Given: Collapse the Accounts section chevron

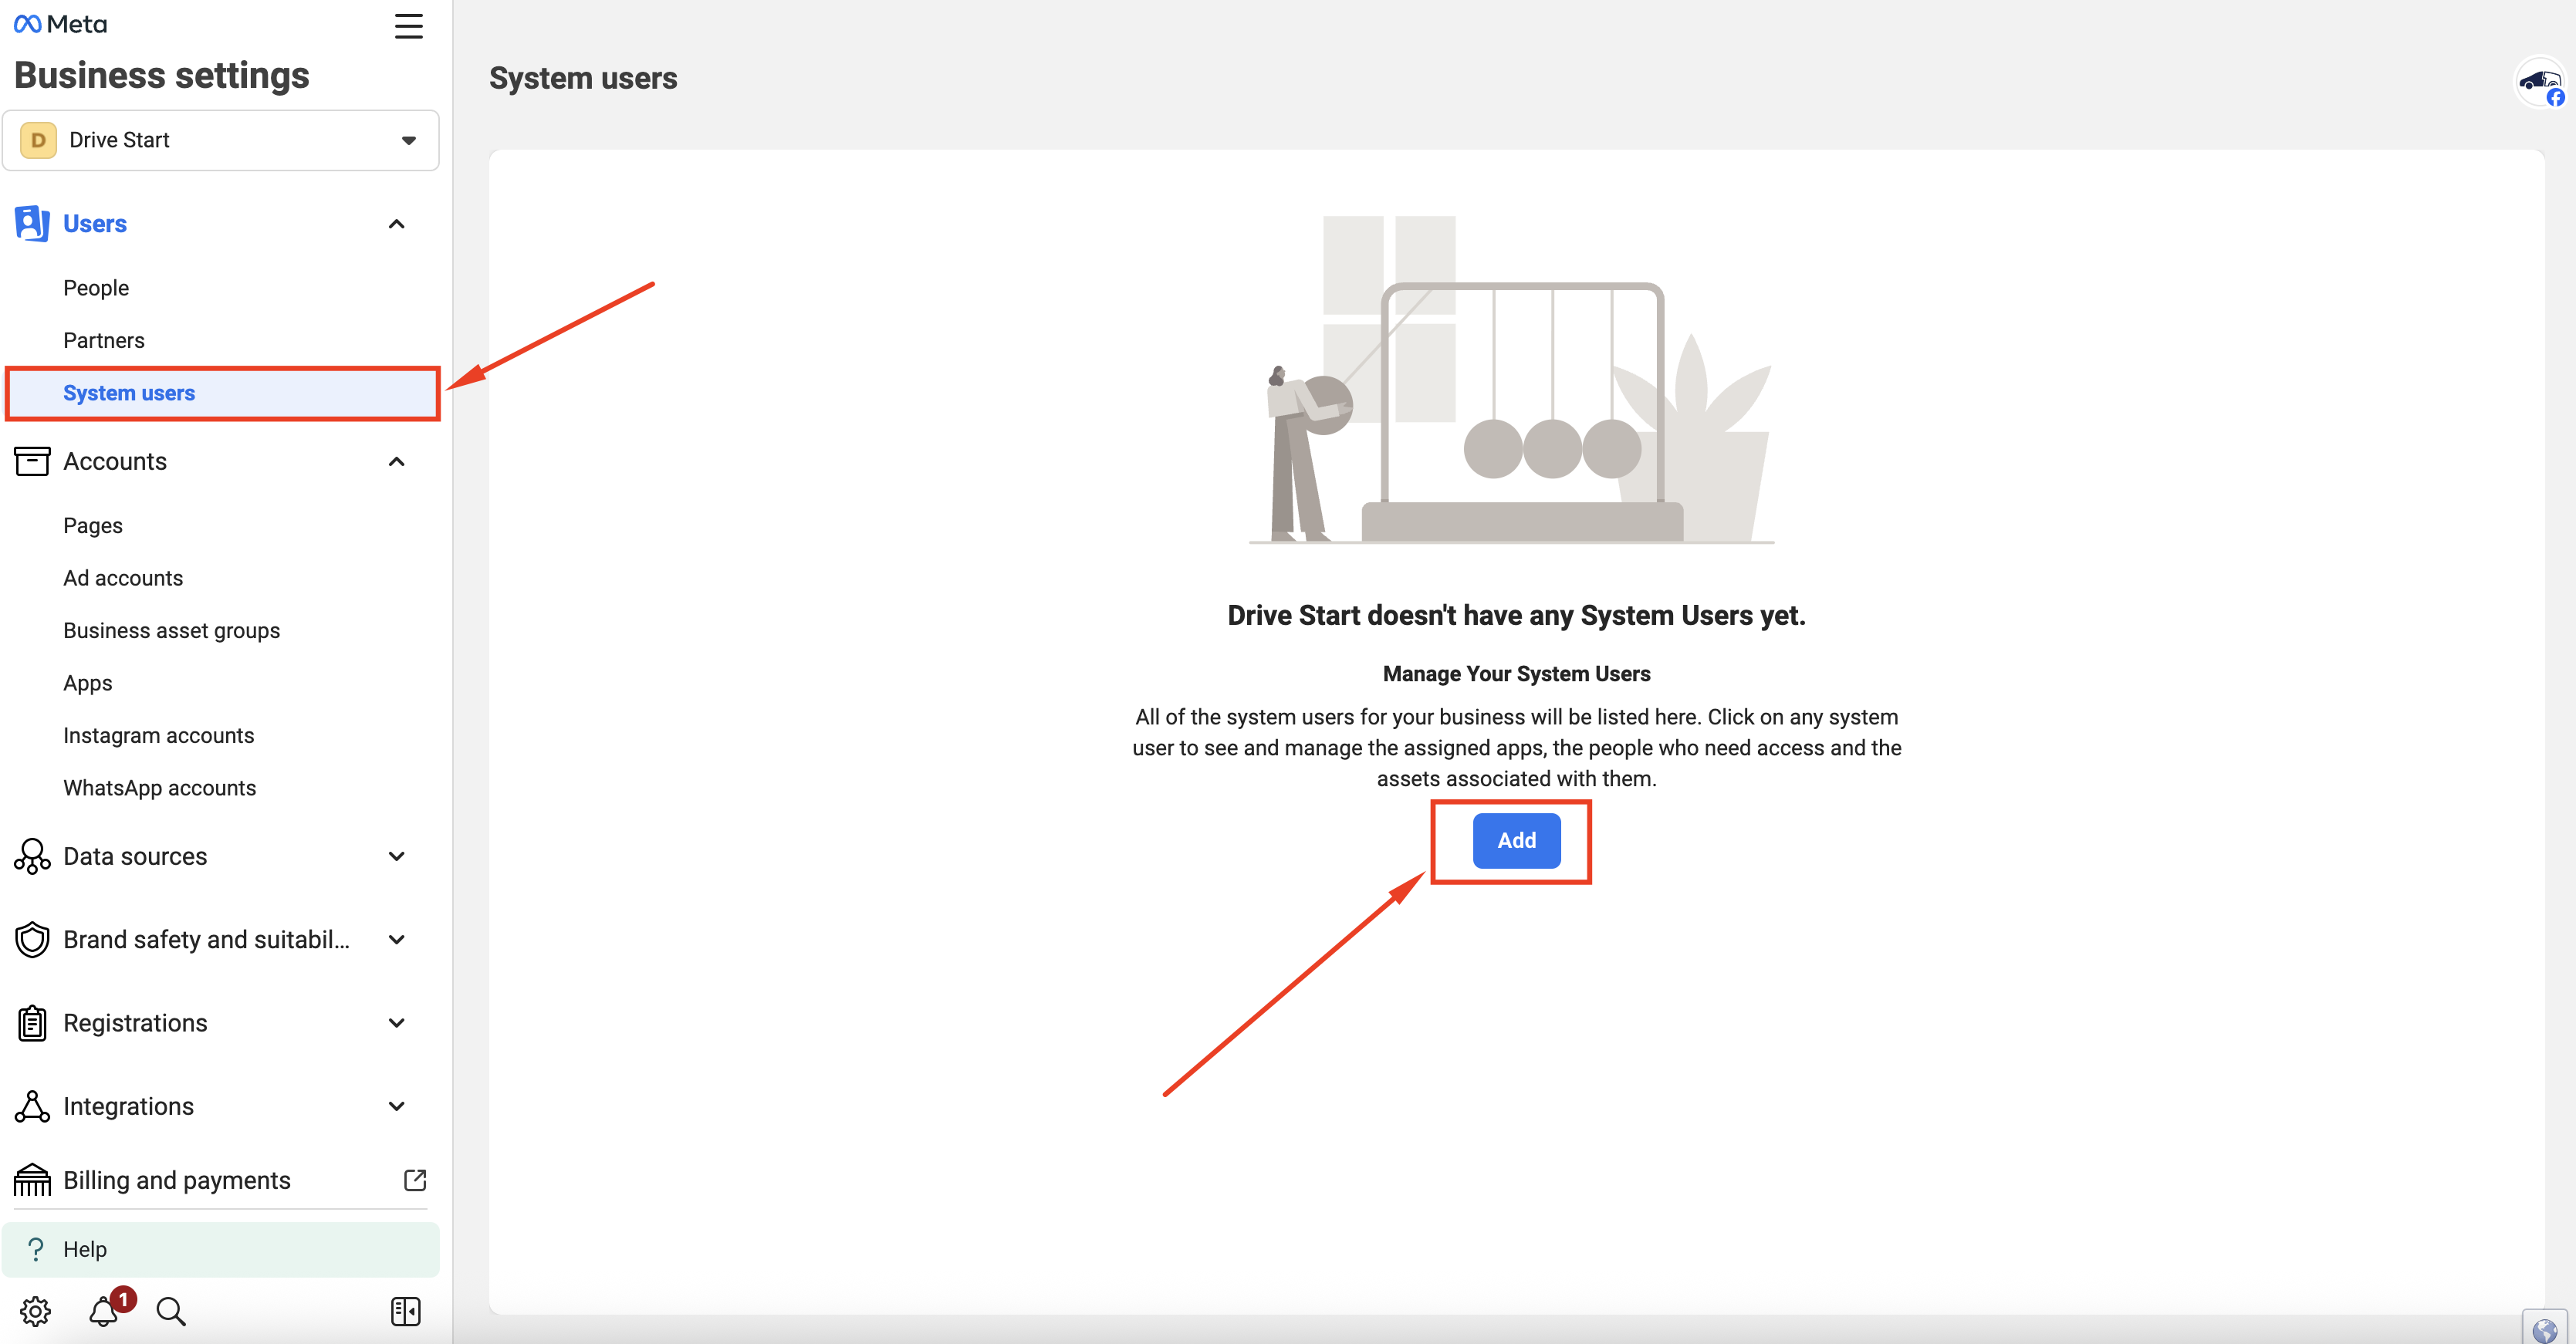Looking at the screenshot, I should click(x=396, y=462).
